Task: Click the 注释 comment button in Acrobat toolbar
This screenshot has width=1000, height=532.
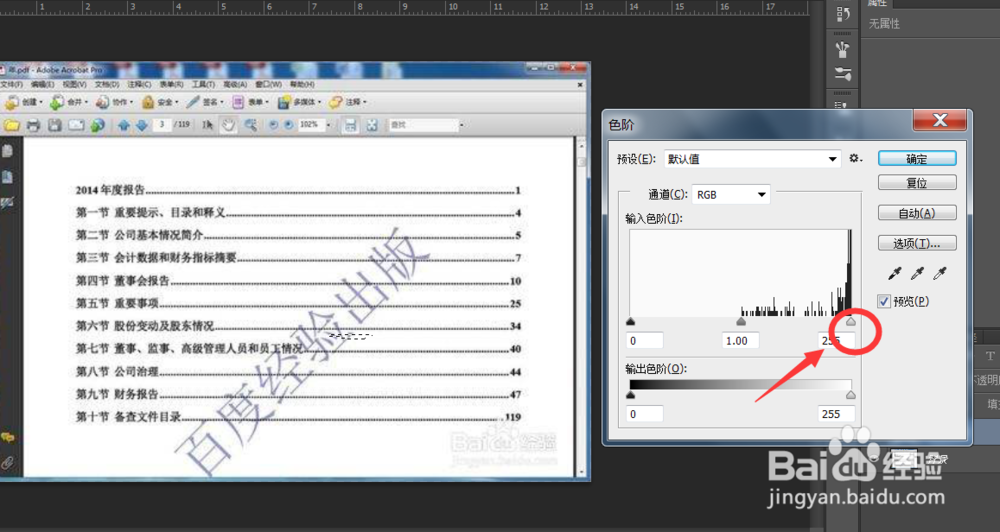Action: (348, 102)
